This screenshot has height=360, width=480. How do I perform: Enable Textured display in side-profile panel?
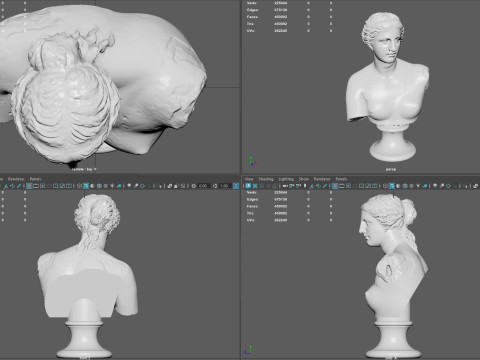(x=411, y=186)
